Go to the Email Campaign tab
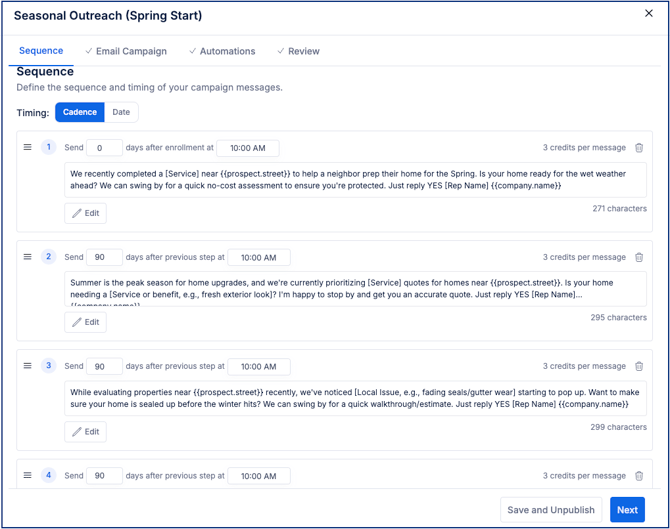The height and width of the screenshot is (529, 670). [126, 51]
